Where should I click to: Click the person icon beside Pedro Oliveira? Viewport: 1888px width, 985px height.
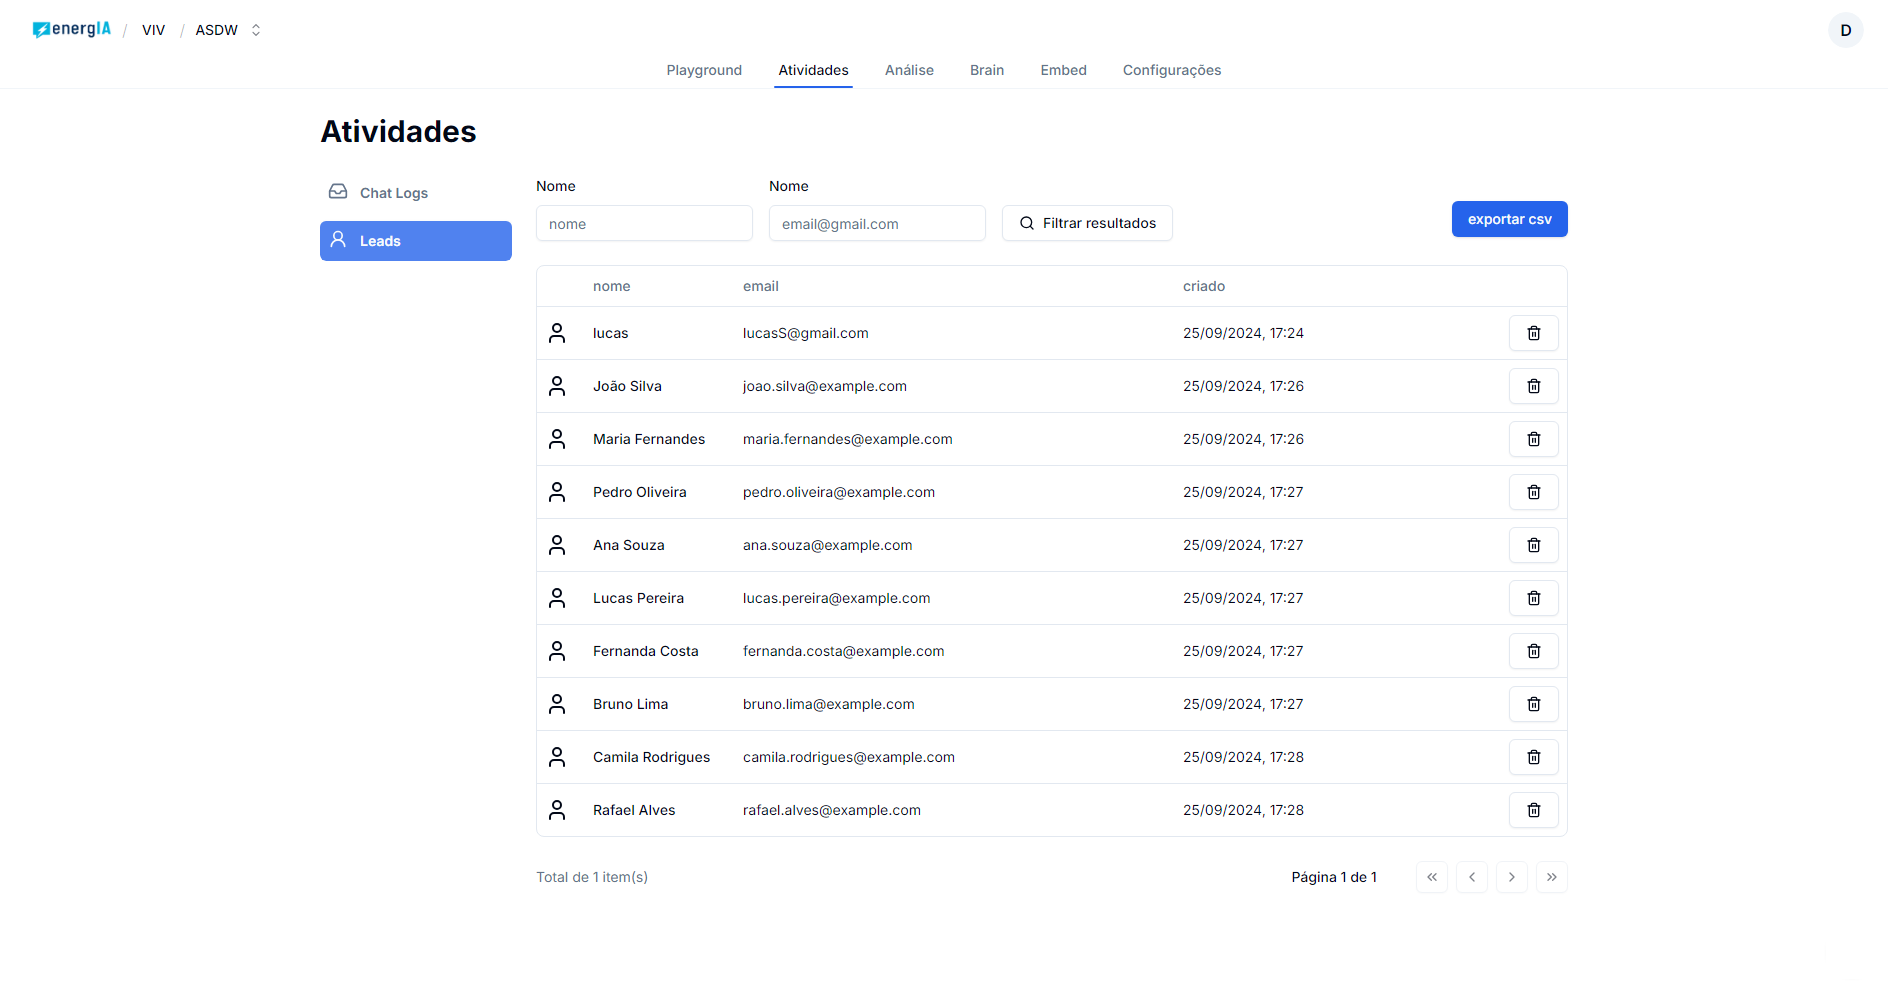tap(557, 492)
